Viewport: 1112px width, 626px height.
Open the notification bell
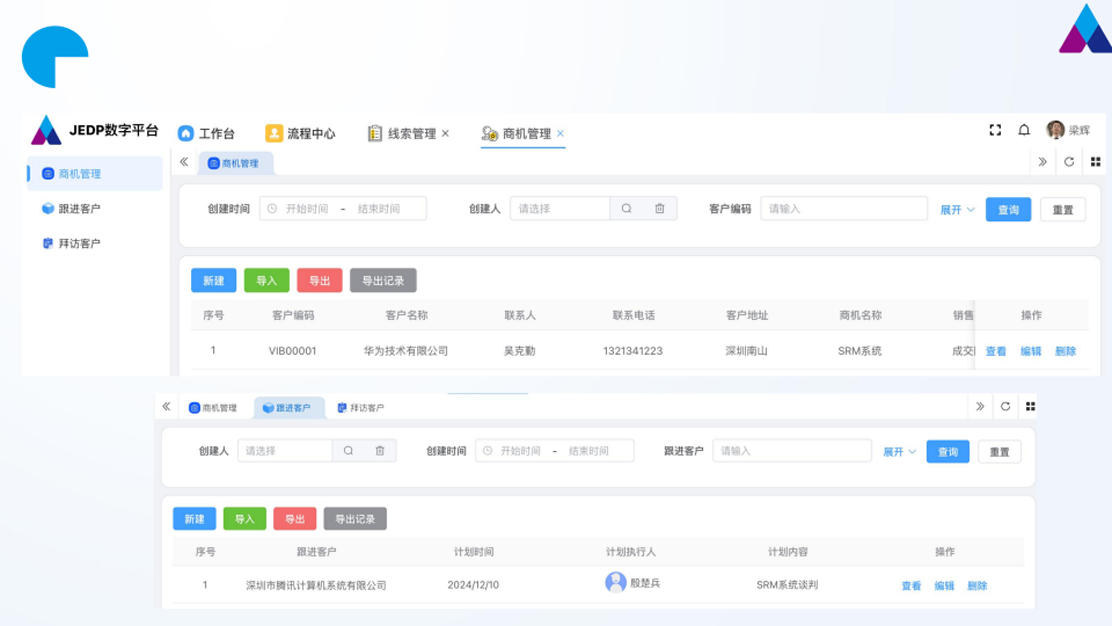tap(1024, 130)
